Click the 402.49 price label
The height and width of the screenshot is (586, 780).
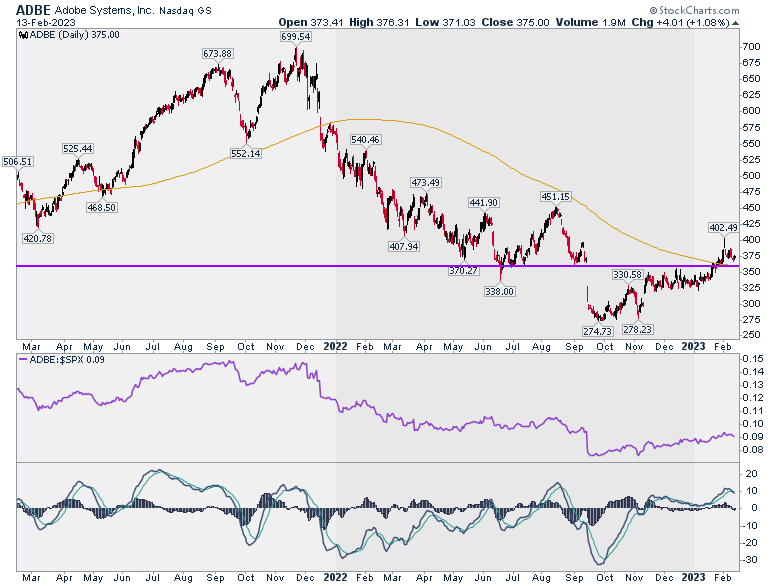[x=724, y=228]
